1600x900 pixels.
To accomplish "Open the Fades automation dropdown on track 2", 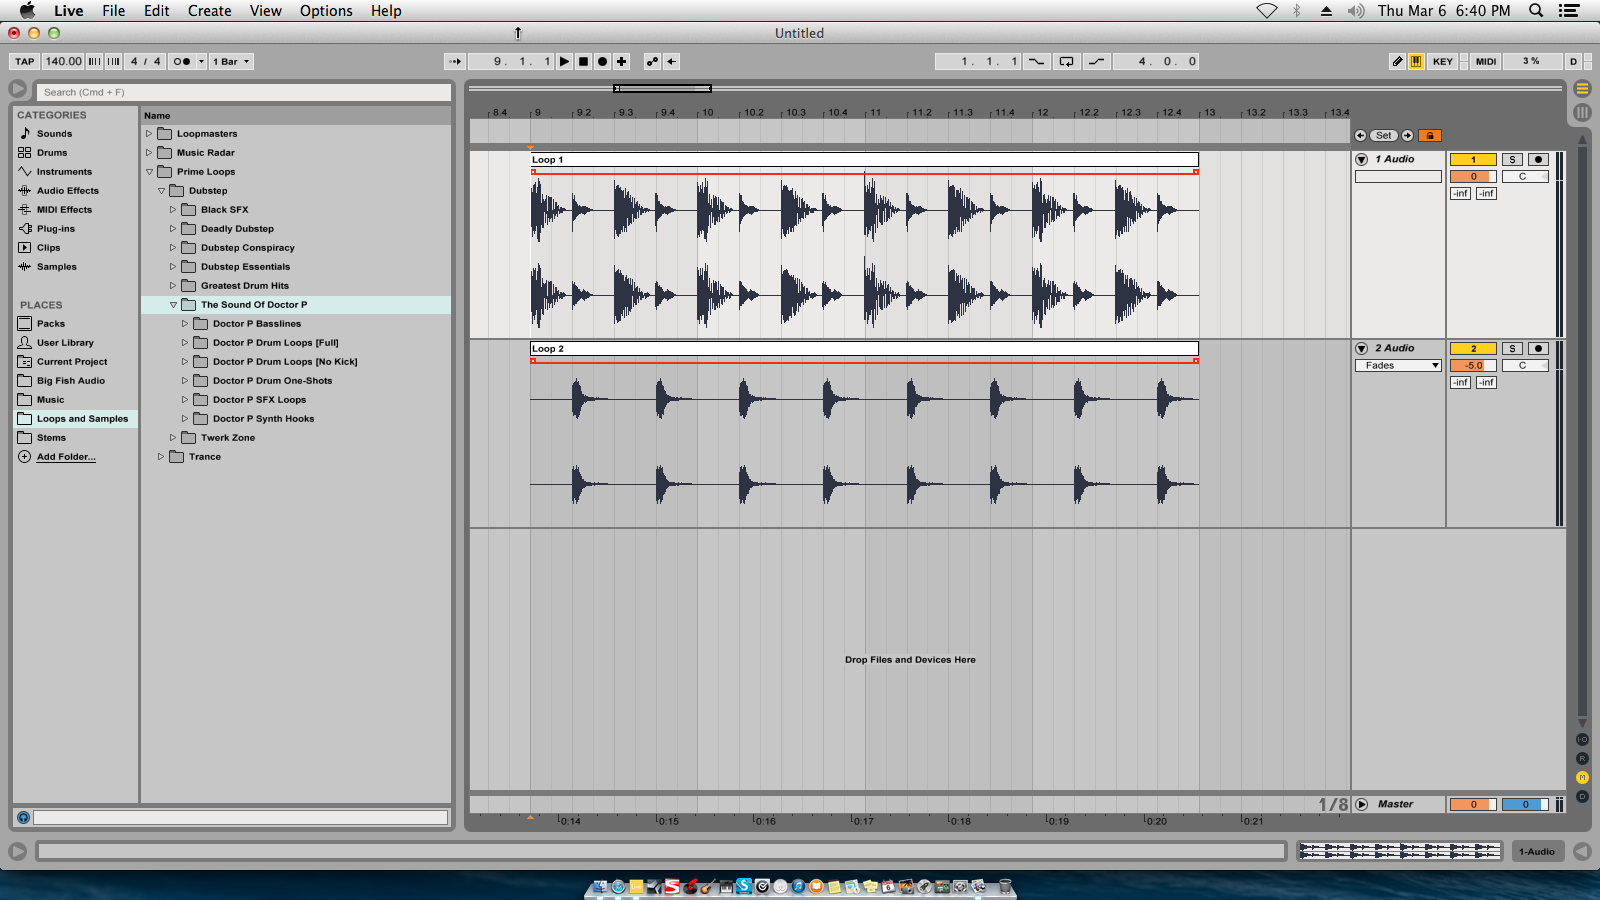I will point(1397,365).
